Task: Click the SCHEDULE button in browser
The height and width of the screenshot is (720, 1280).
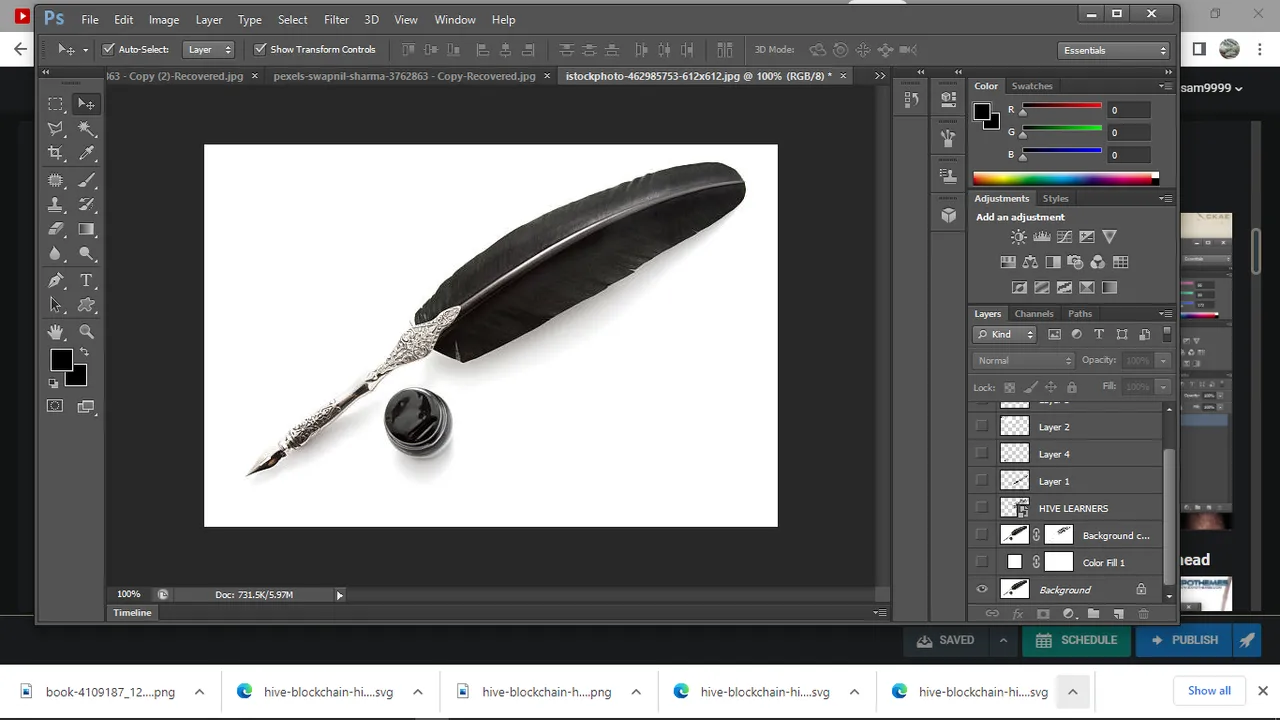Action: point(1076,640)
